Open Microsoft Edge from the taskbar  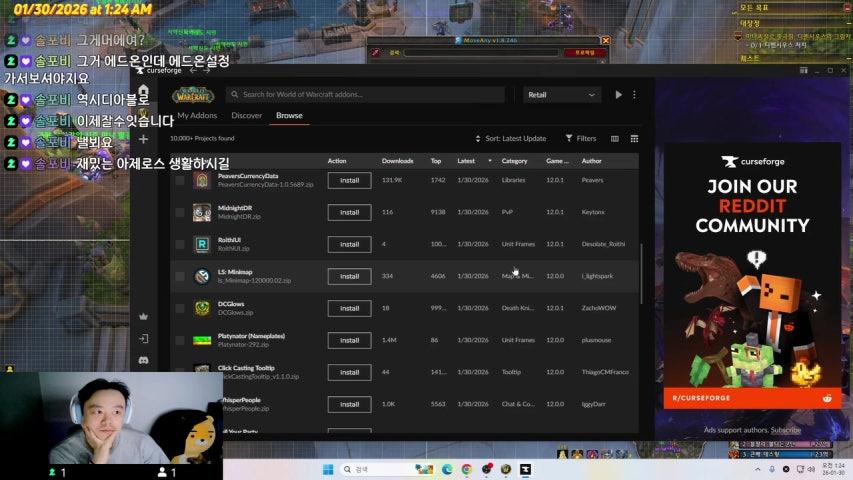click(x=447, y=469)
